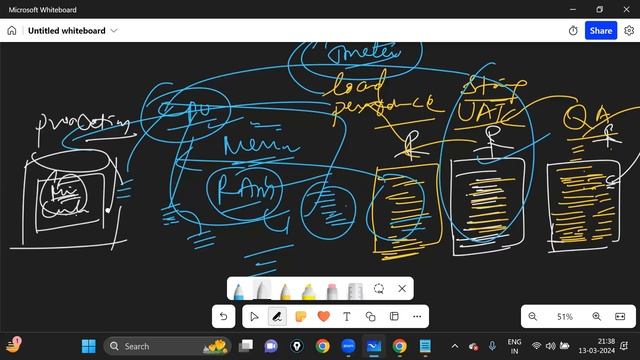Zoom in on the whiteboard
The image size is (640, 360).
(596, 316)
